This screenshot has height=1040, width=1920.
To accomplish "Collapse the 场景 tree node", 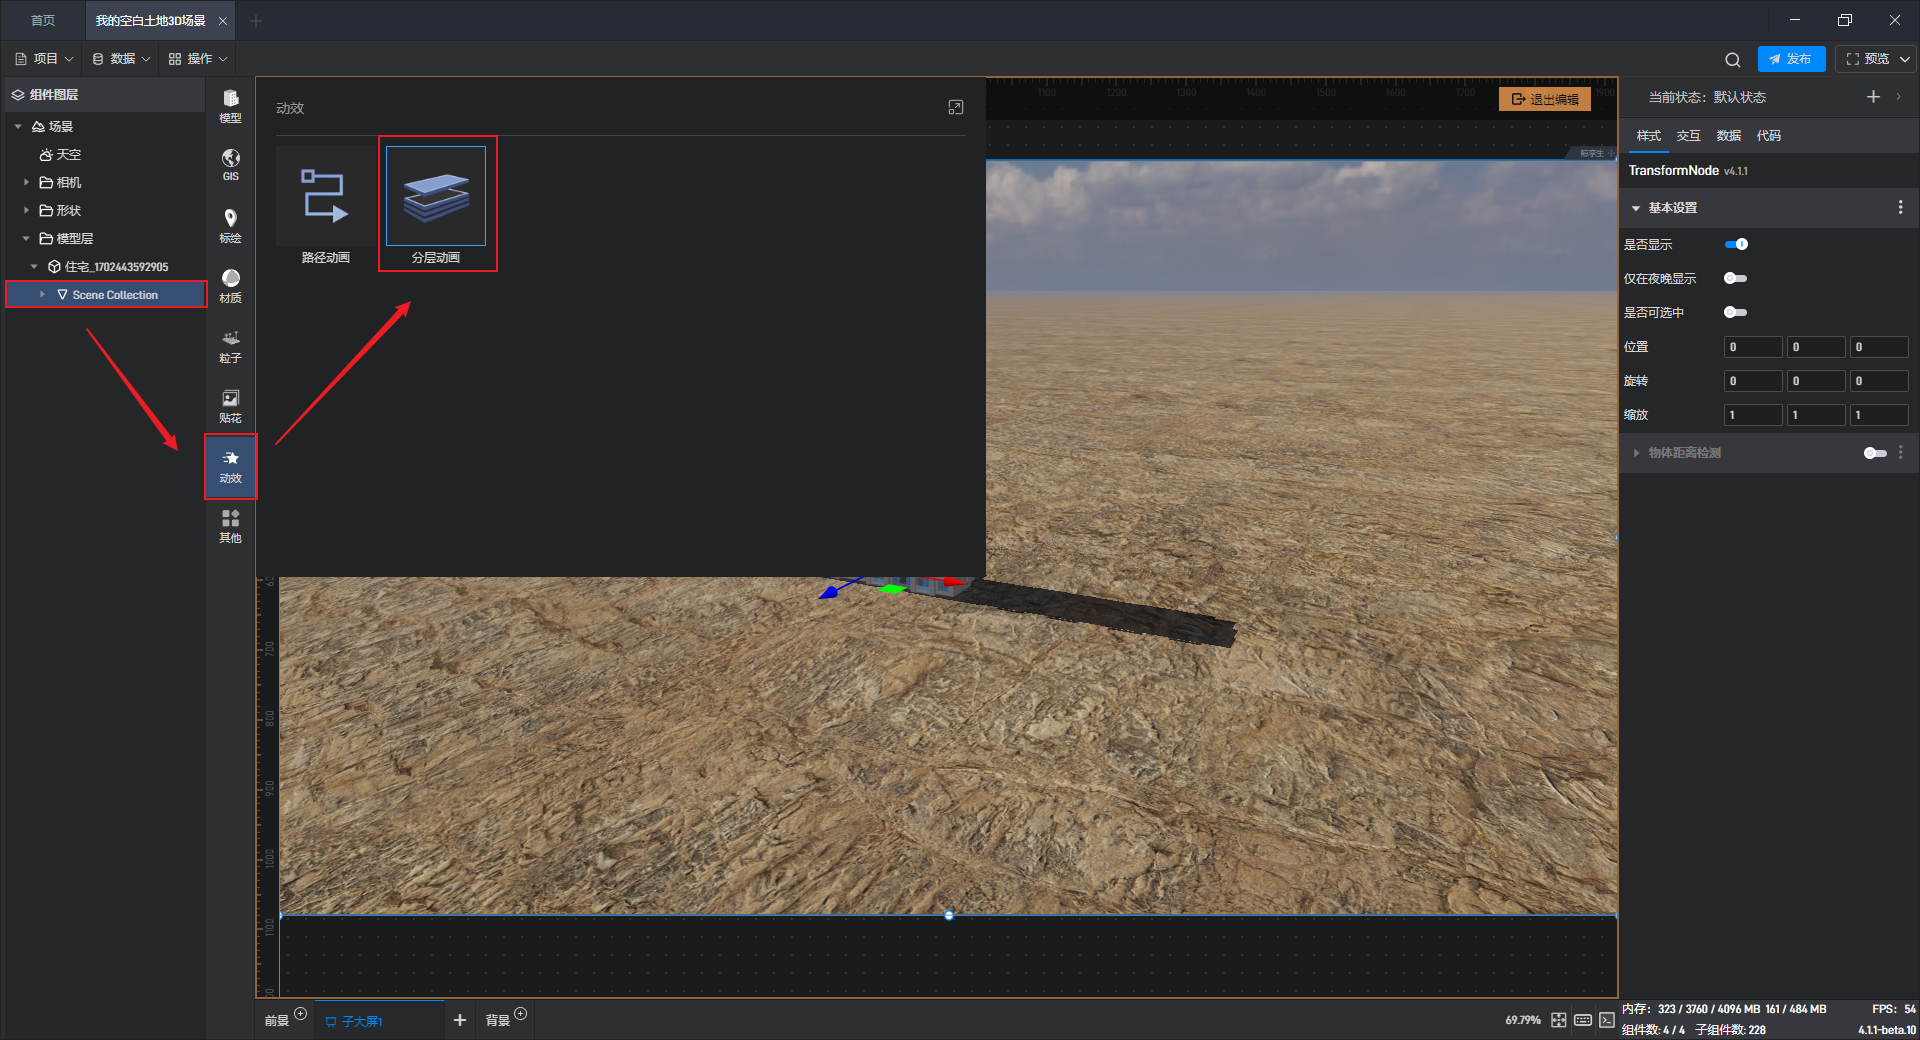I will (x=18, y=126).
